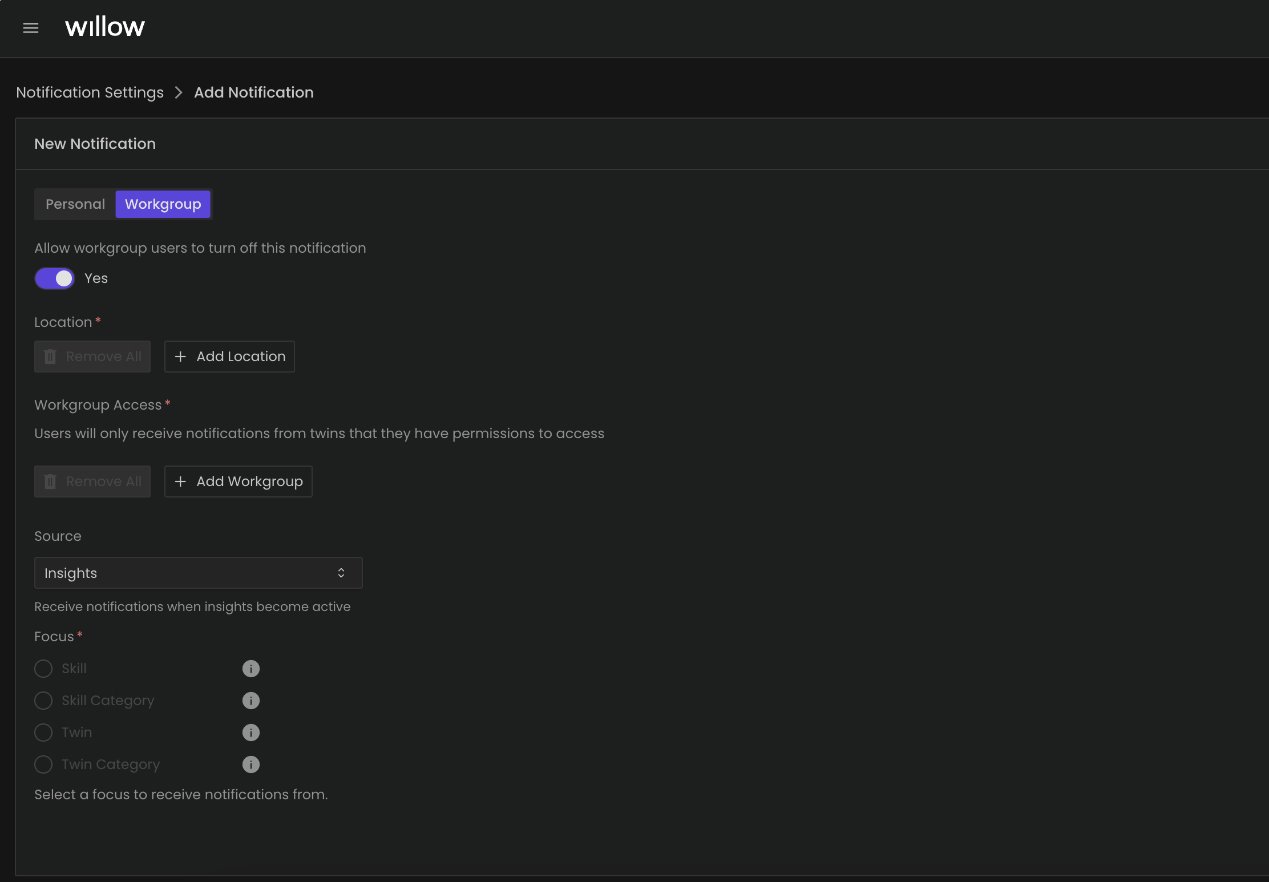Open the info tooltip next to Skill

pos(251,668)
